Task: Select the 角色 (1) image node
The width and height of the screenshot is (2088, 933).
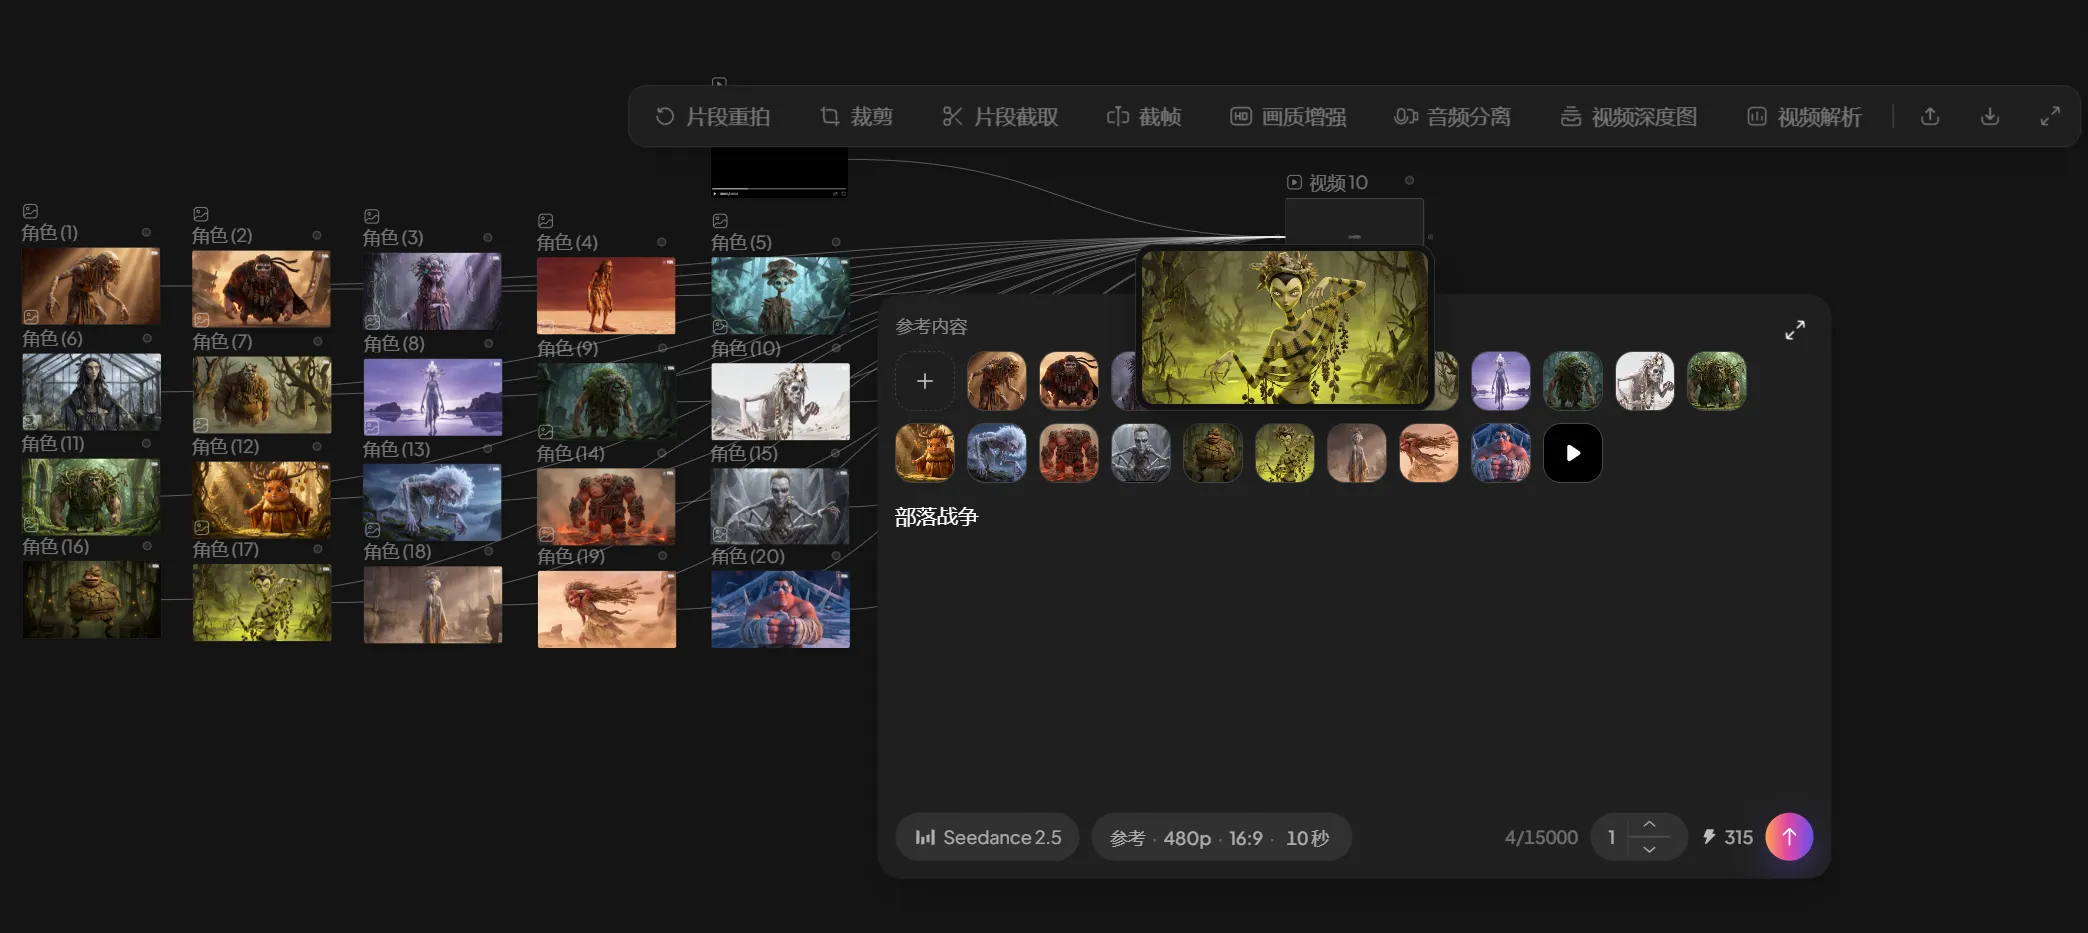Action: 91,286
